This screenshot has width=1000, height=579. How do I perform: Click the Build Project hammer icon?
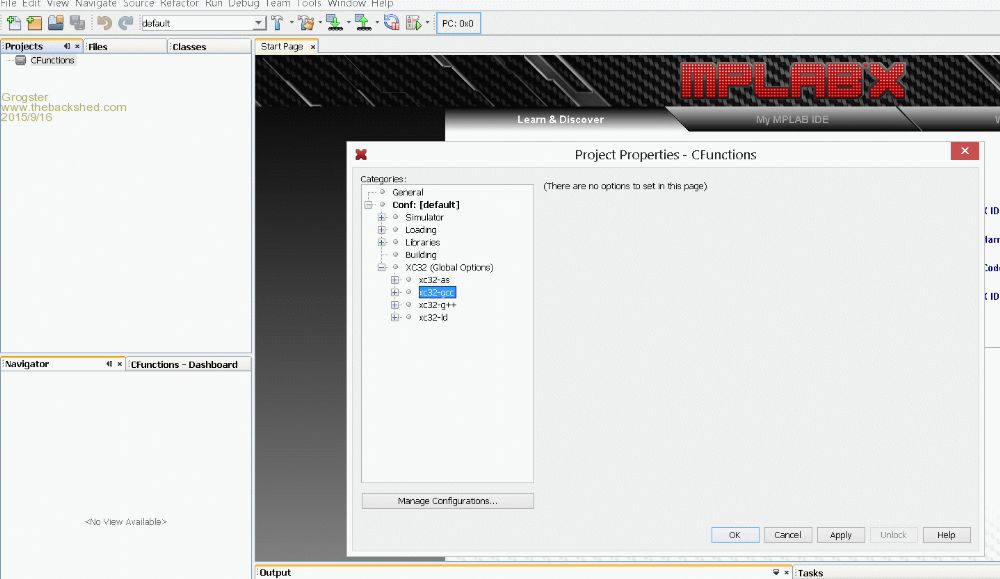277,22
